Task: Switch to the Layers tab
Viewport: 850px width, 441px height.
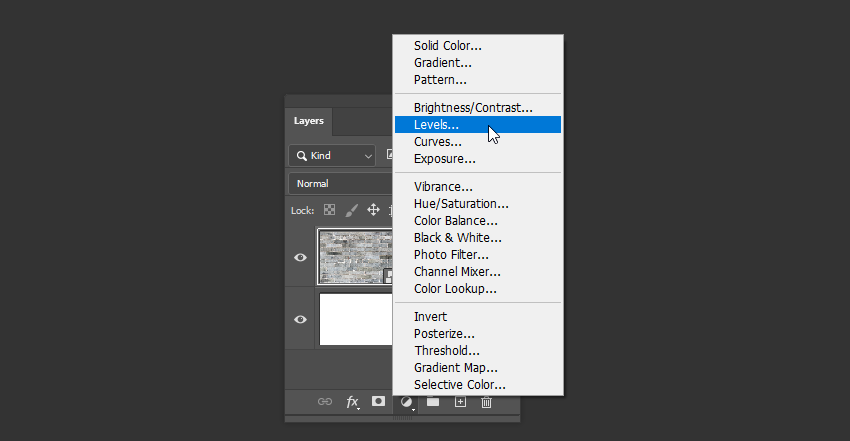Action: [x=309, y=121]
